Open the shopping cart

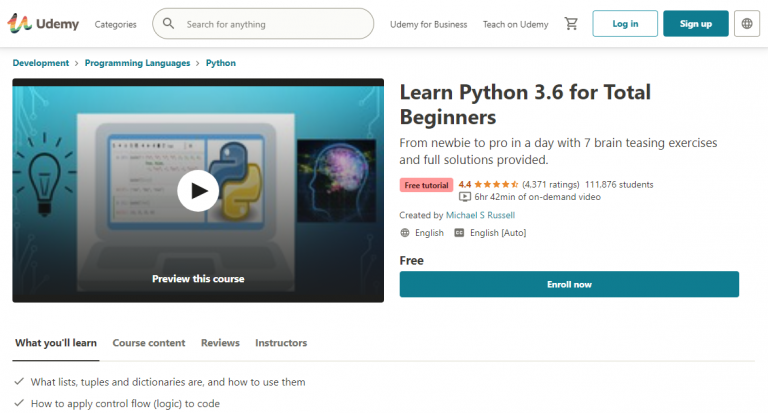pyautogui.click(x=571, y=23)
